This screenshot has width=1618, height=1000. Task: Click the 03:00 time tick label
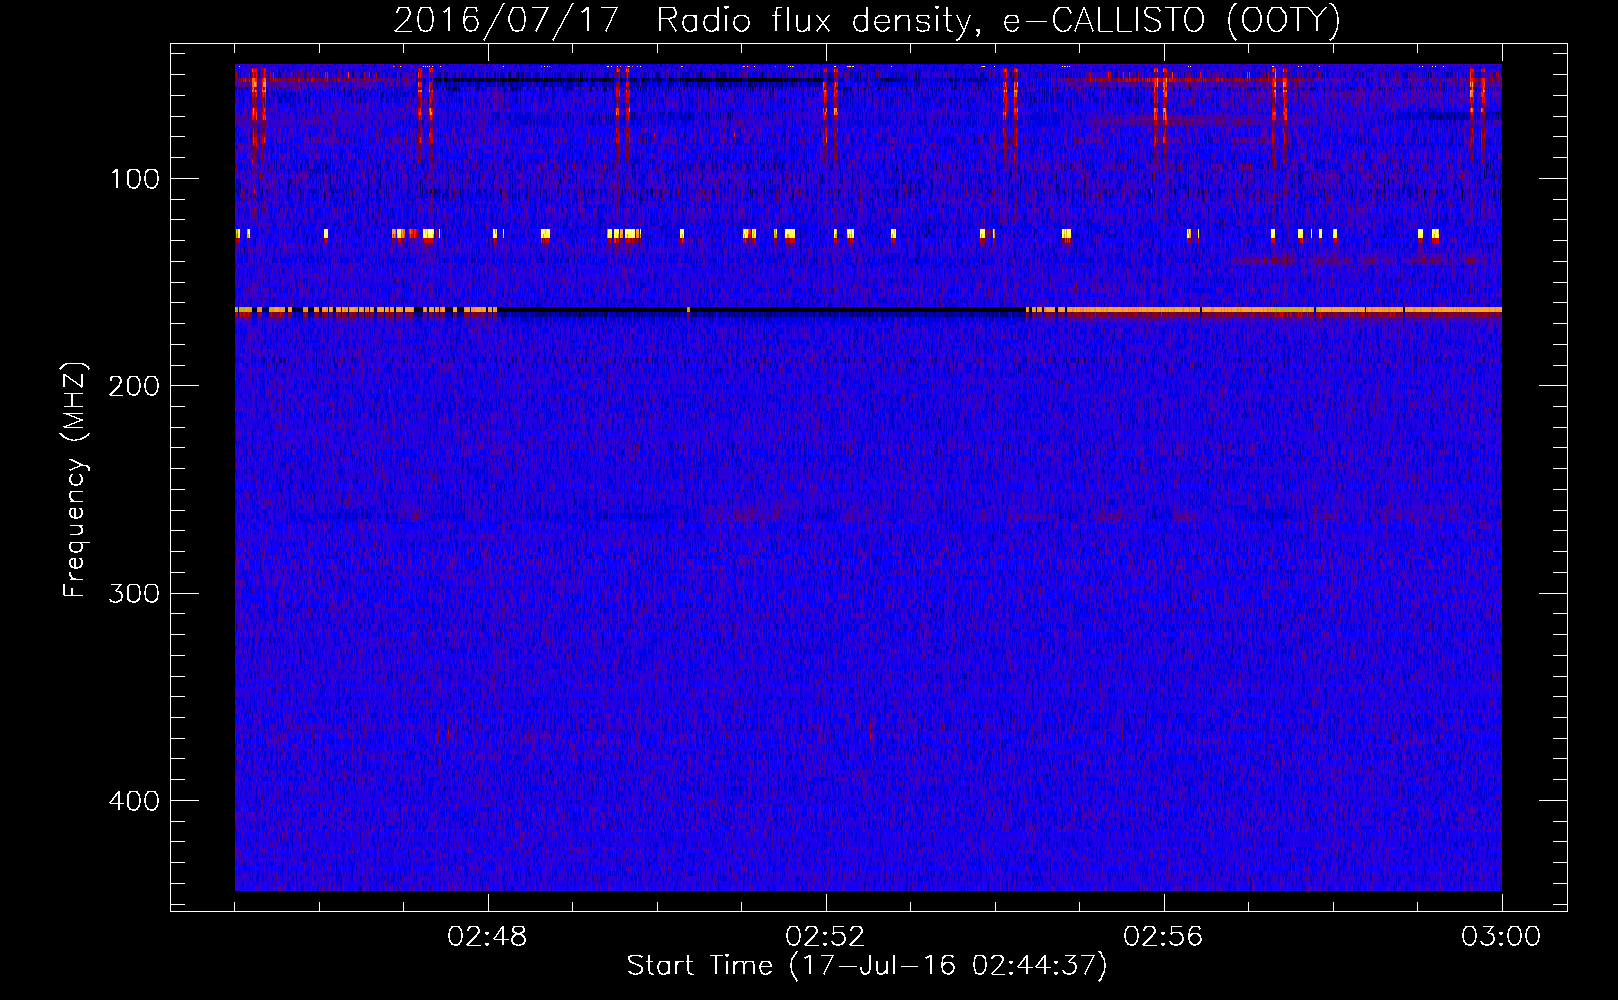tap(1501, 937)
